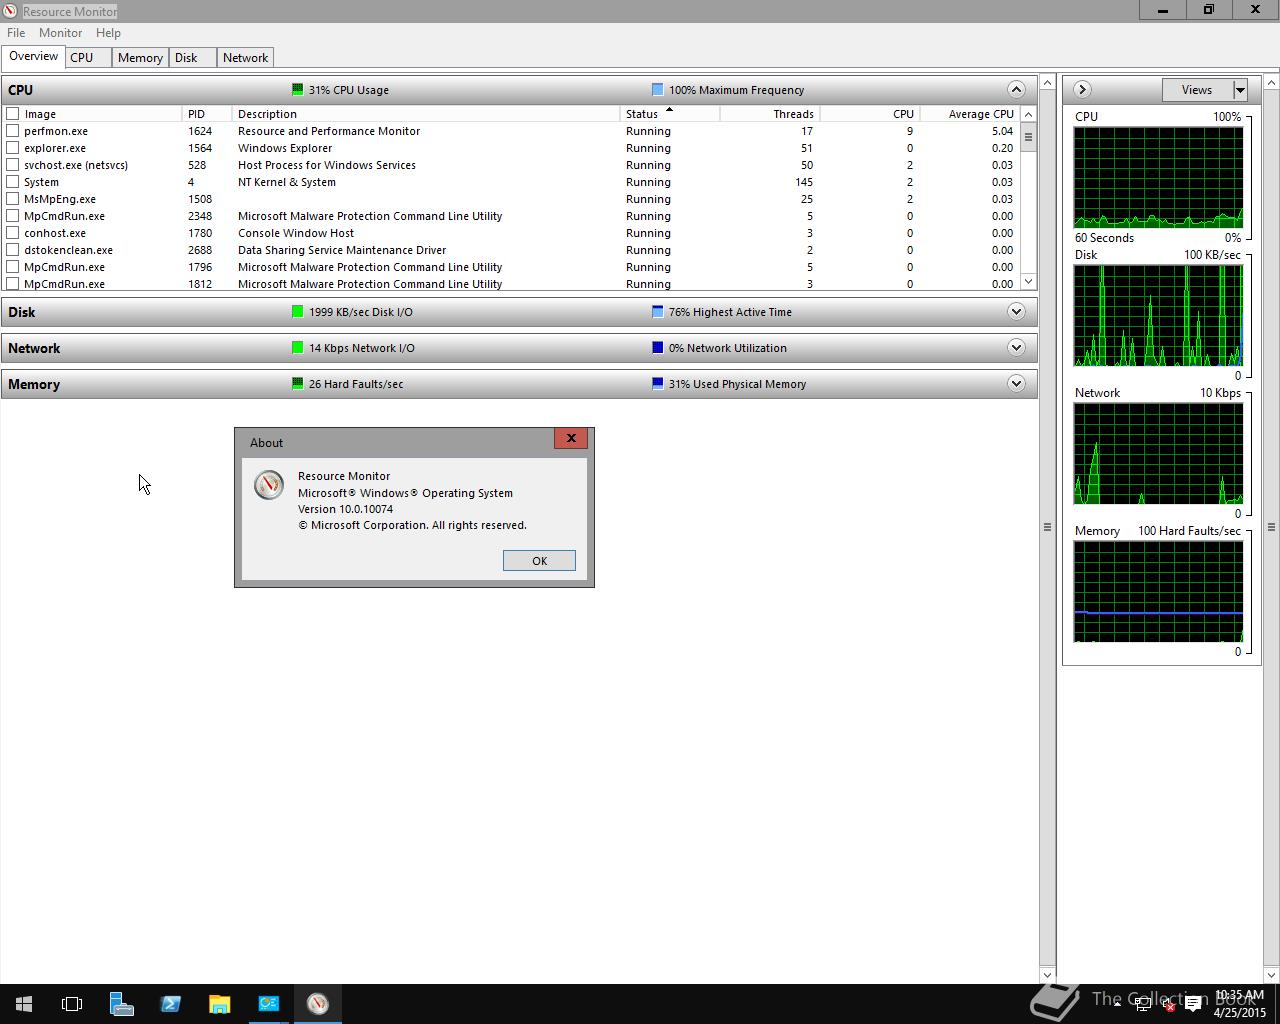Click OK in the About dialog
The height and width of the screenshot is (1024, 1280).
[539, 561]
